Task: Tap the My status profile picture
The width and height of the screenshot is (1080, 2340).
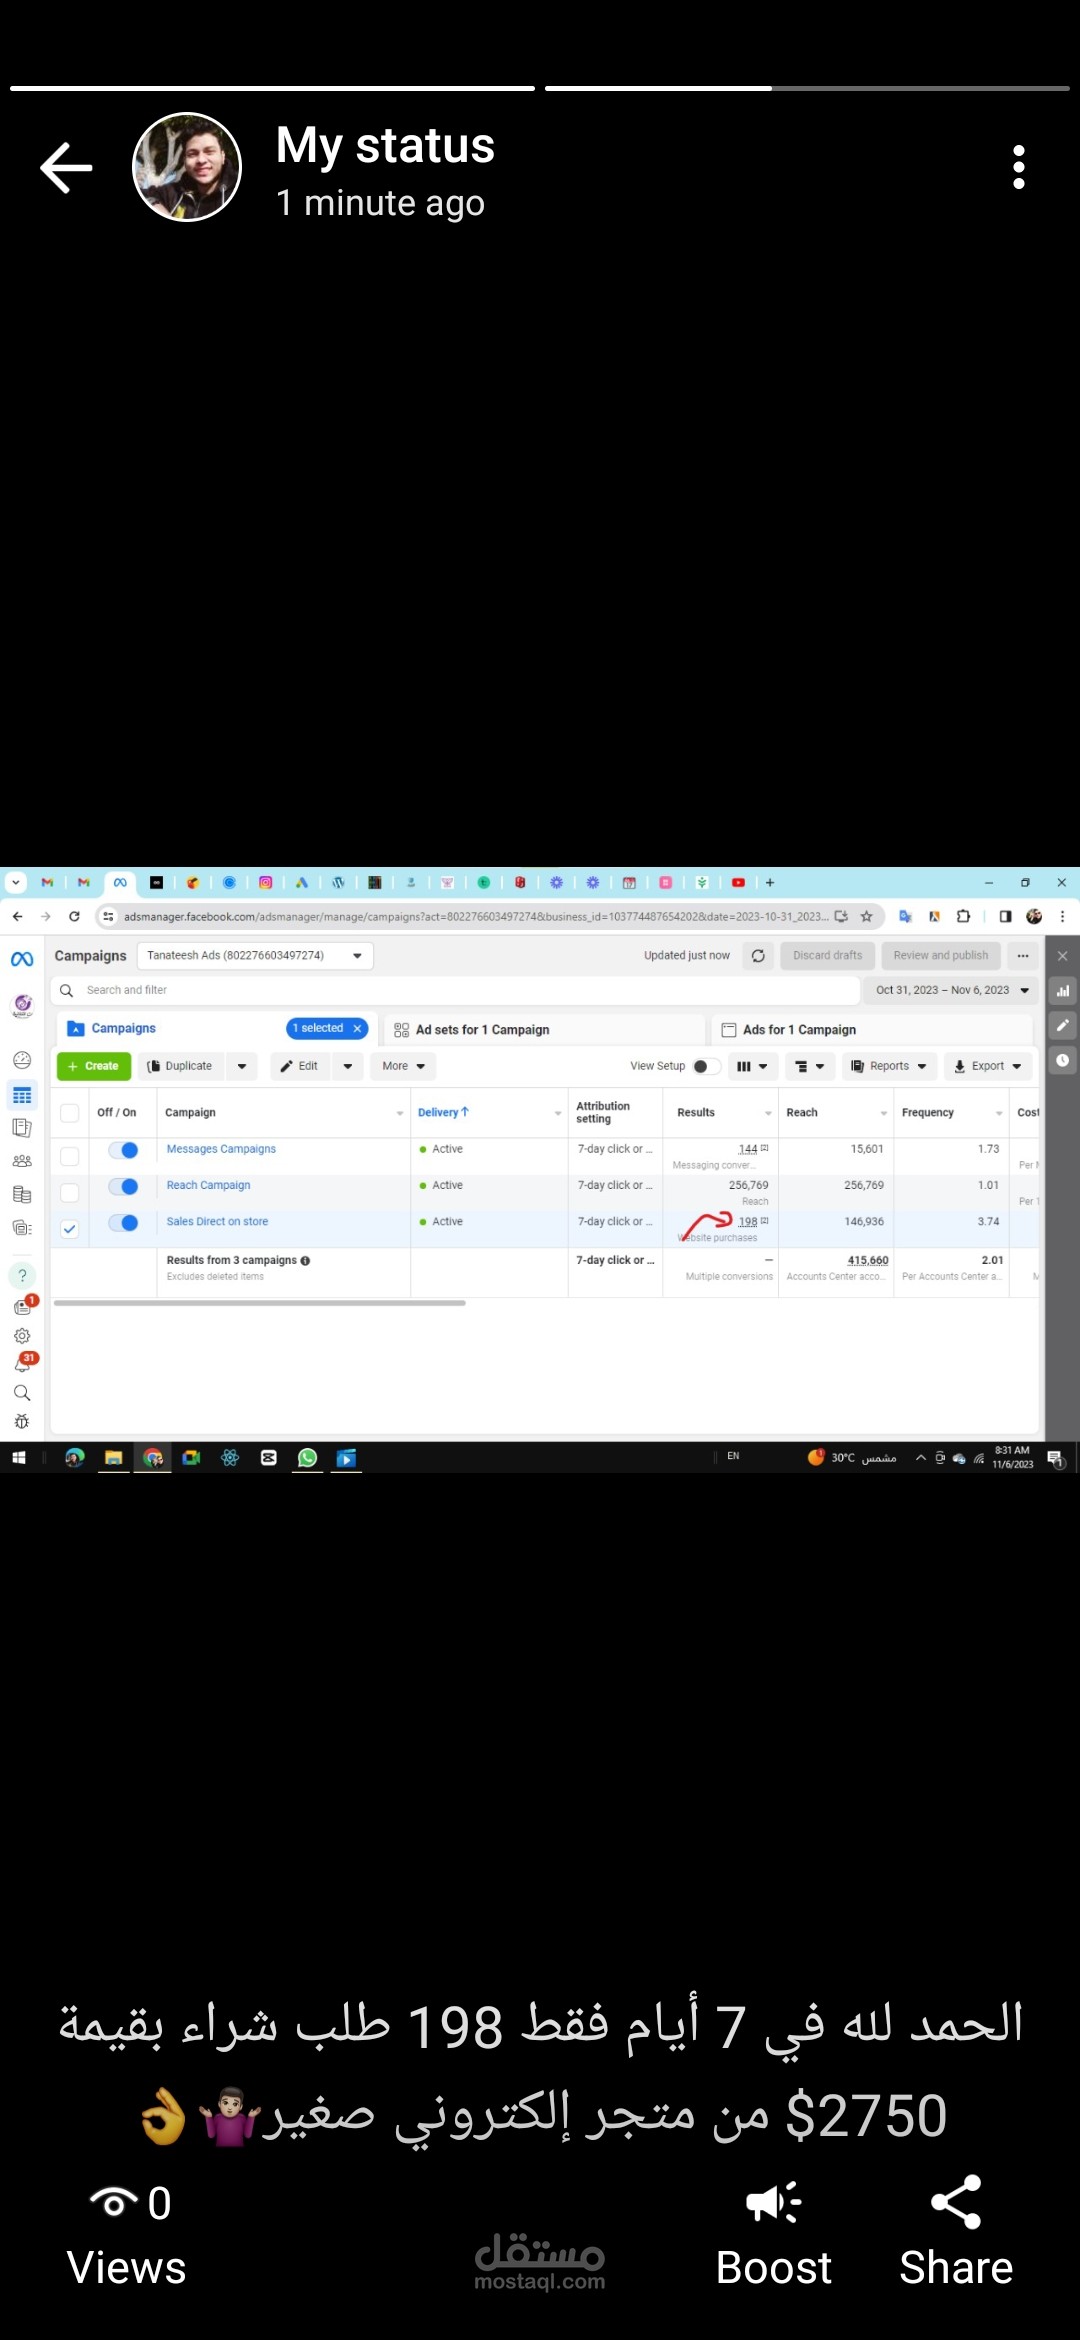Action: pos(187,167)
